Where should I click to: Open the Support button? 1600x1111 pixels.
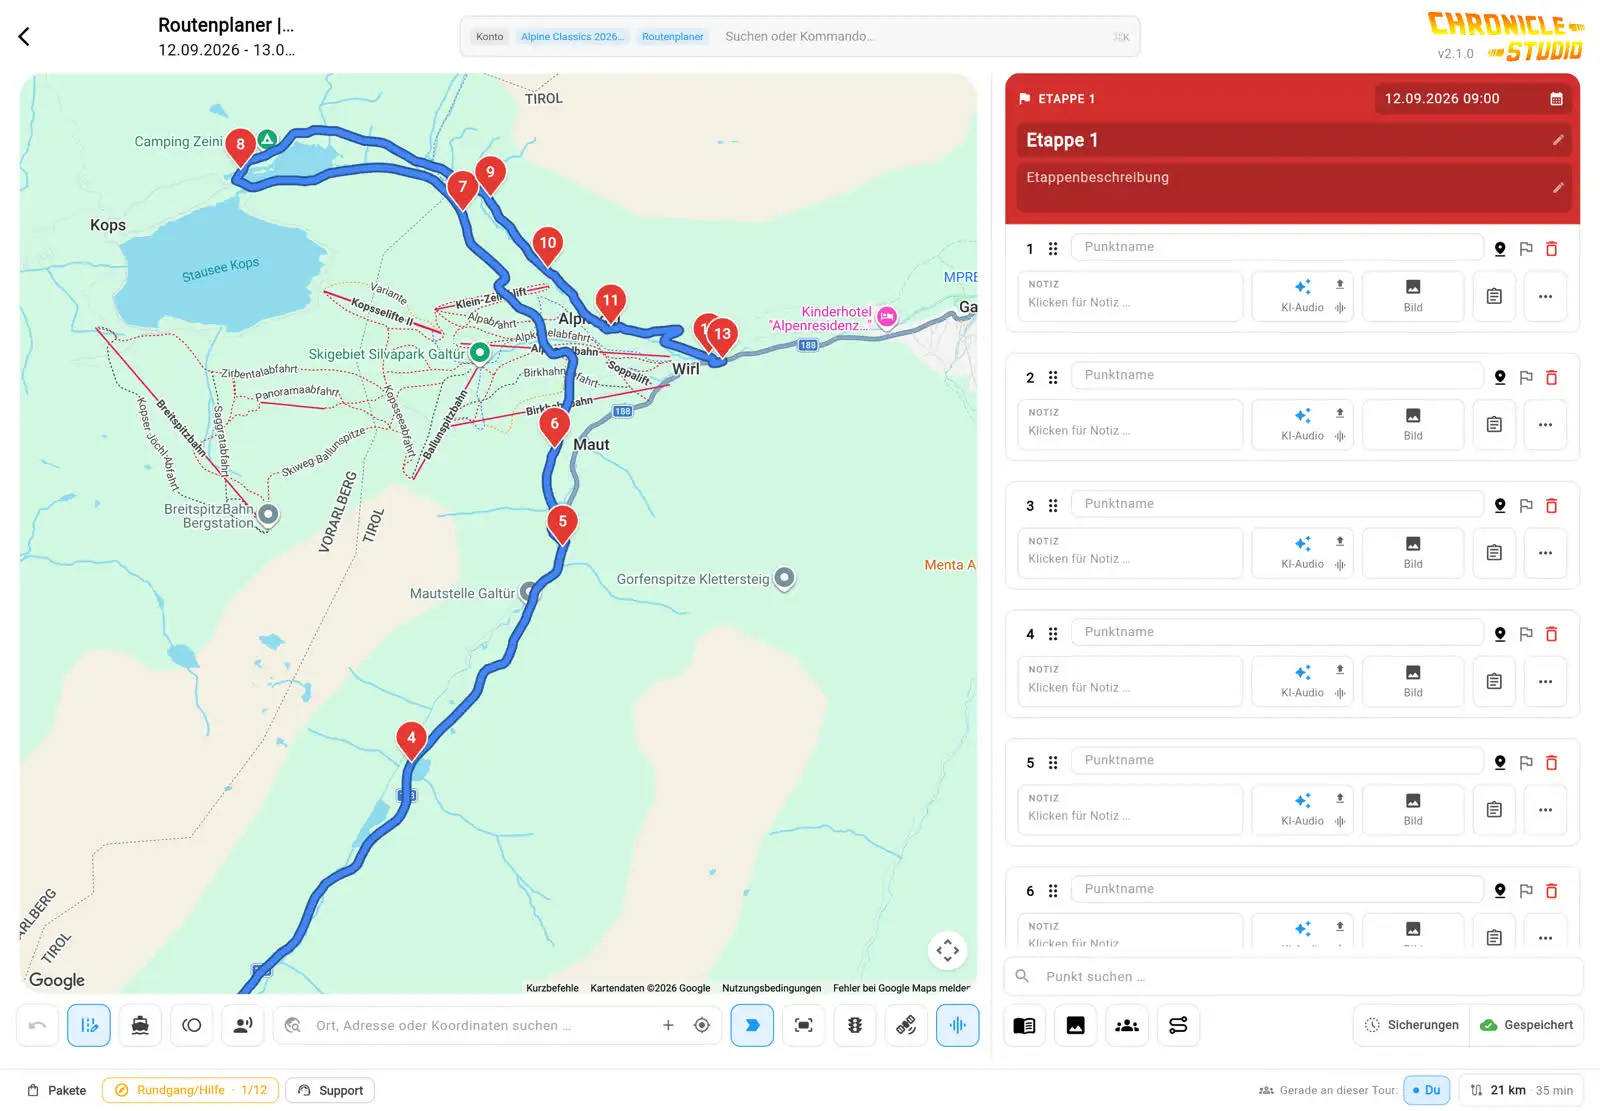pos(330,1091)
